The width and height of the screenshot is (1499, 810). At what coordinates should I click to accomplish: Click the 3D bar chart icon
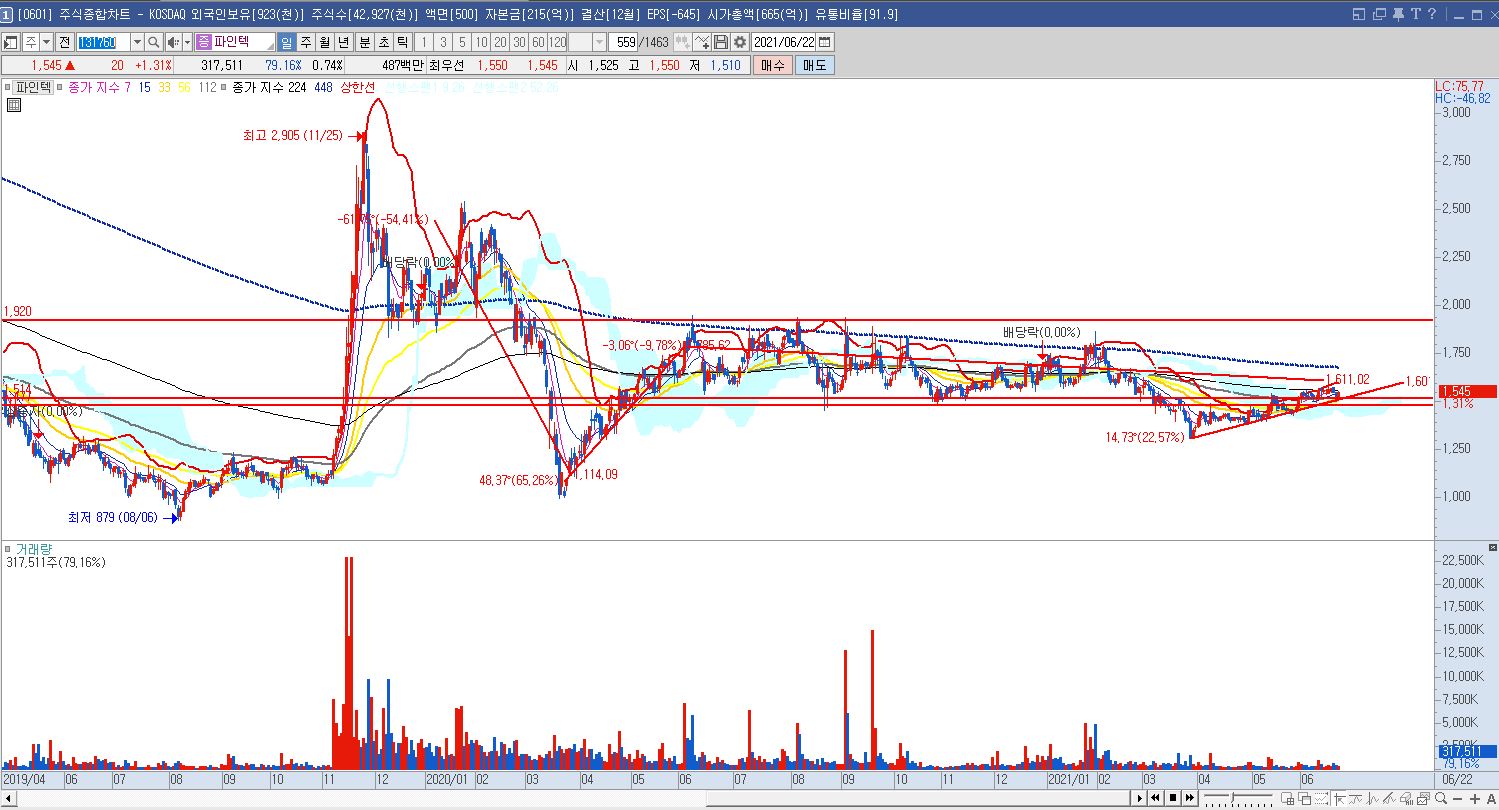coord(1407,798)
